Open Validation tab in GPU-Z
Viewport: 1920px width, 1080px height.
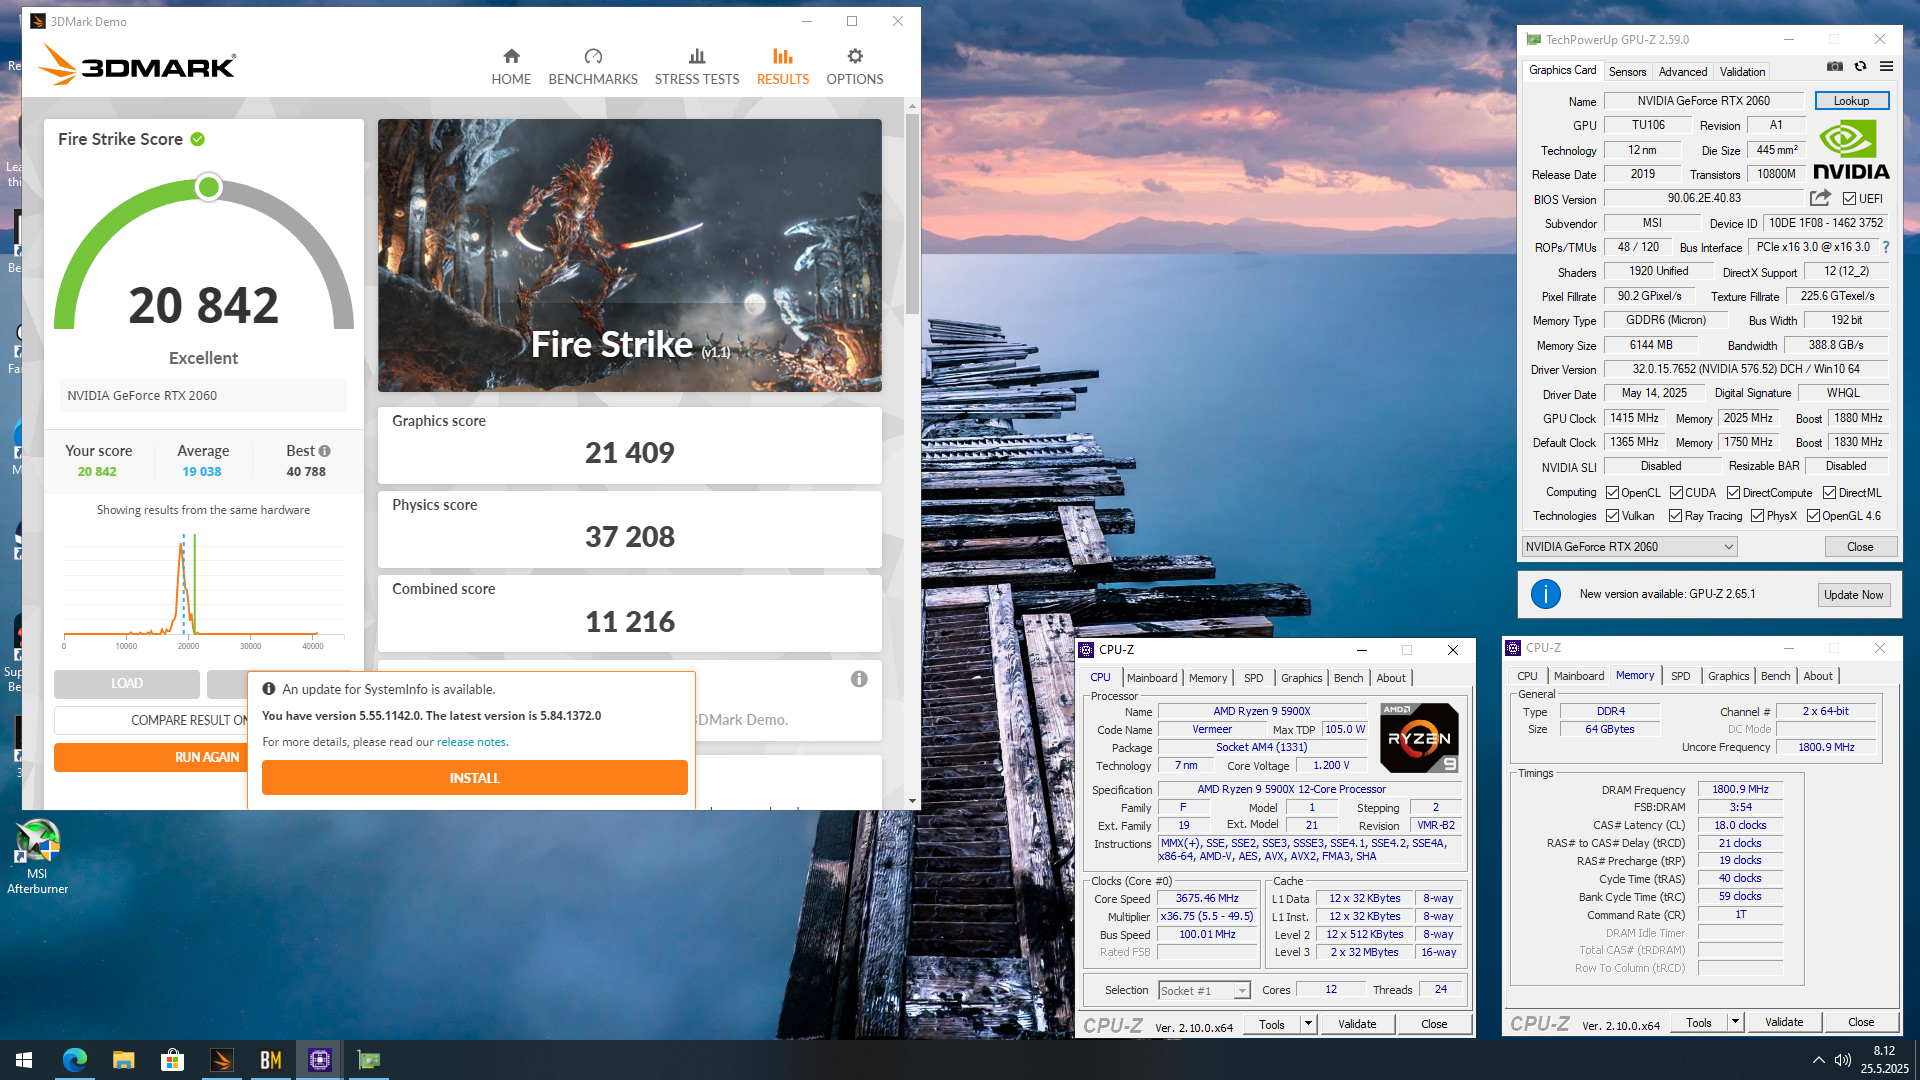tap(1742, 72)
